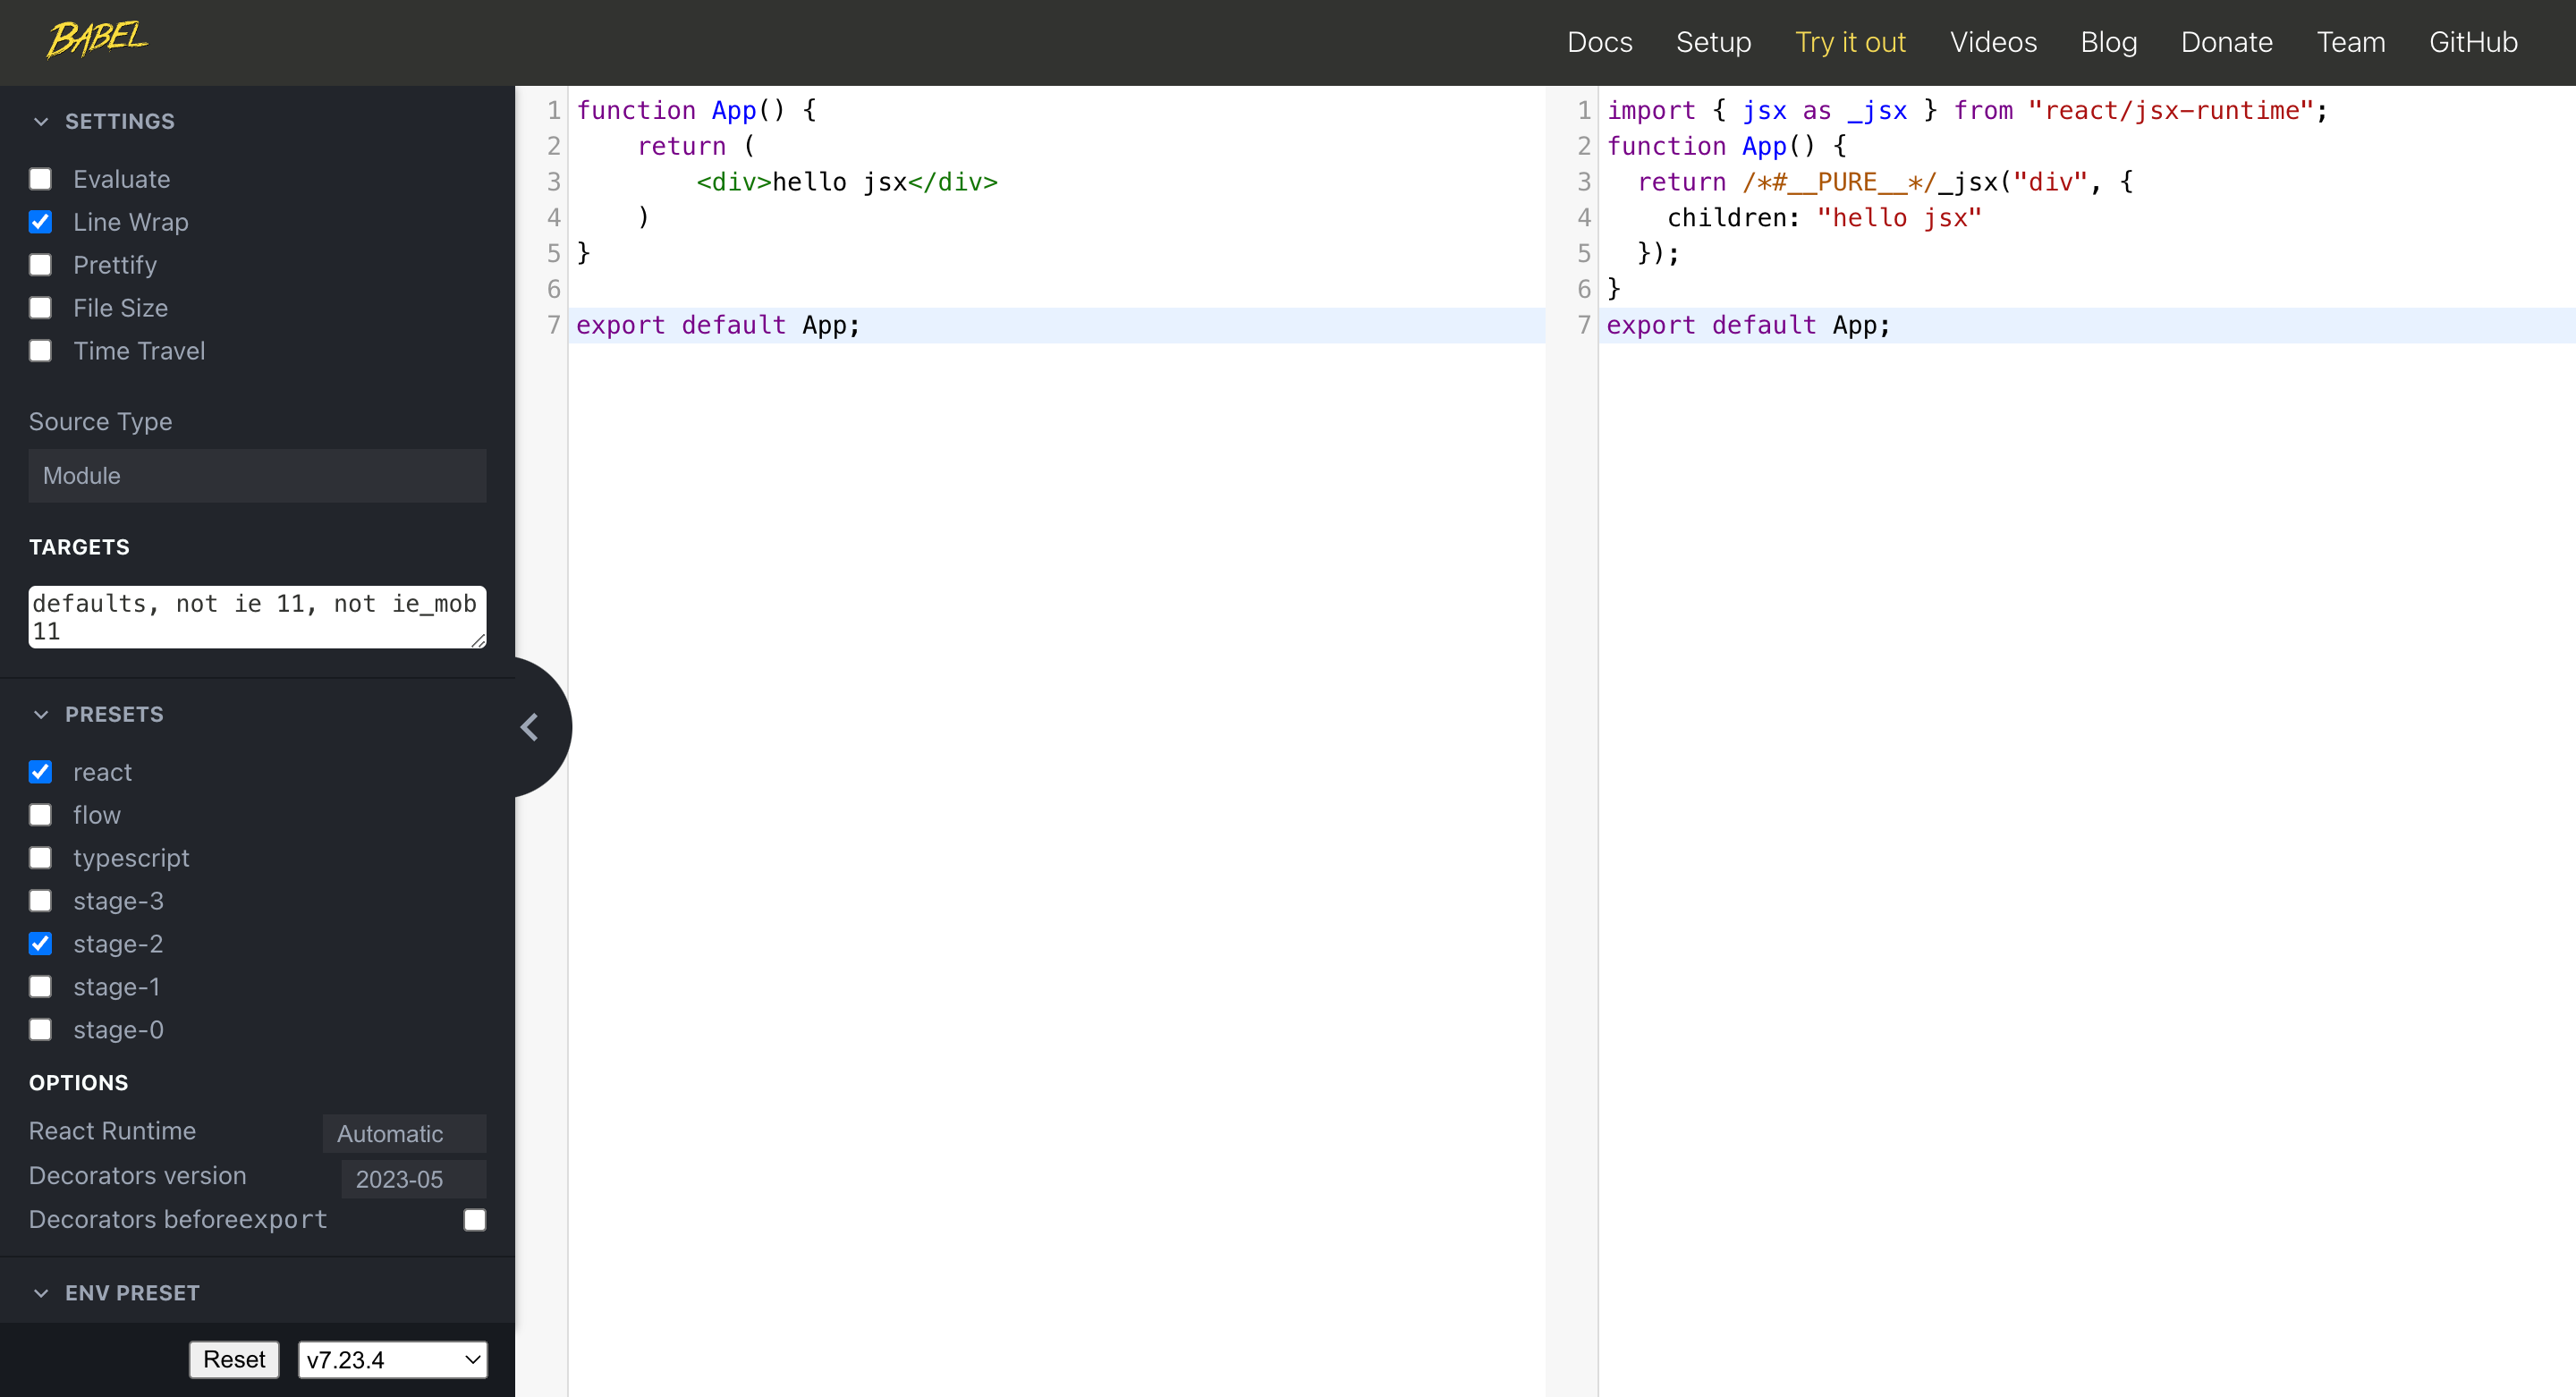2576x1397 pixels.
Task: Click 'function App() {' in the input editor
Action: [696, 110]
